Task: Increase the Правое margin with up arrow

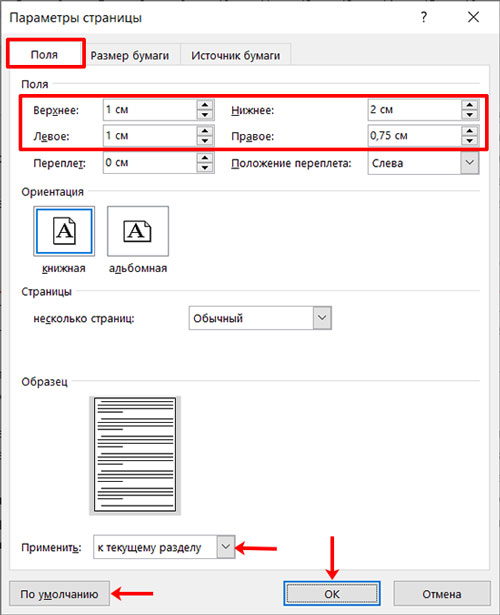Action: tap(469, 131)
